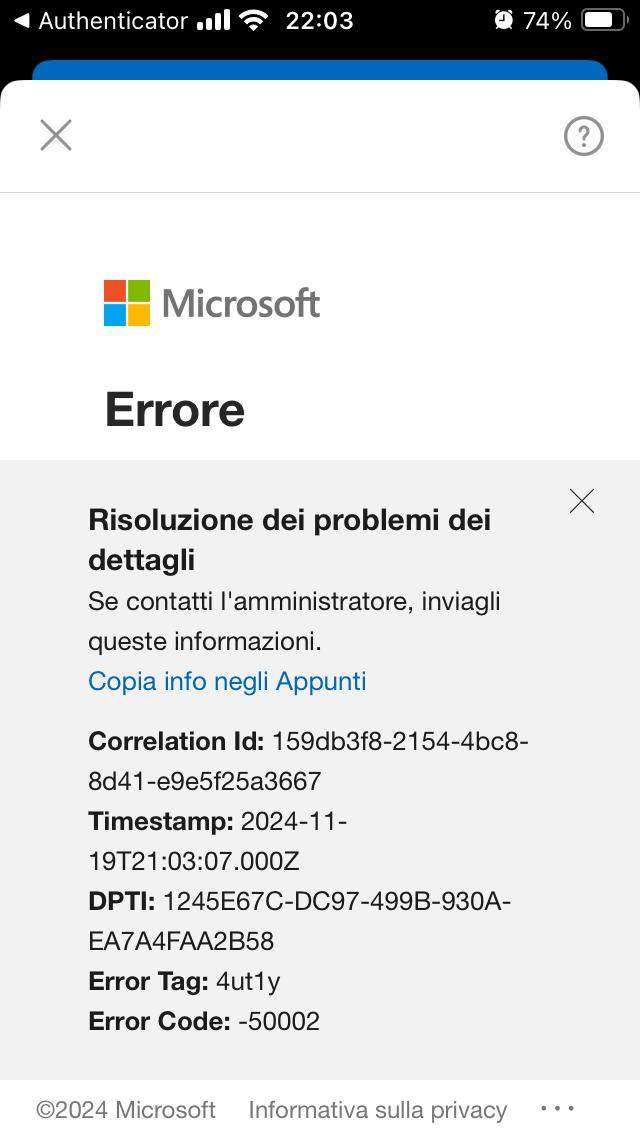This screenshot has height=1136, width=640.
Task: Tap the 22:03 clock in status bar
Action: [319, 20]
